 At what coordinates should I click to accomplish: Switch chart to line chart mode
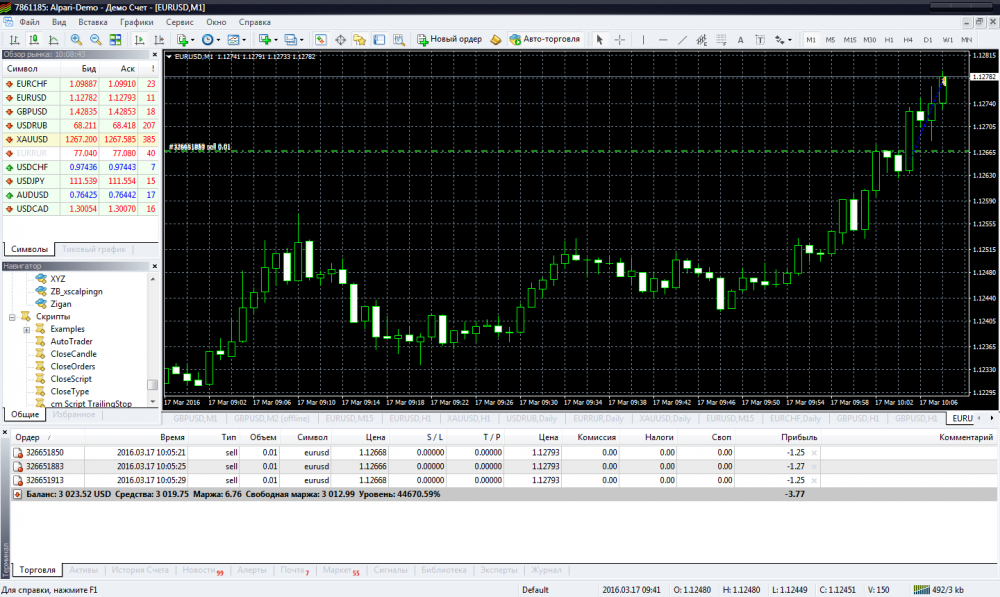[x=54, y=40]
